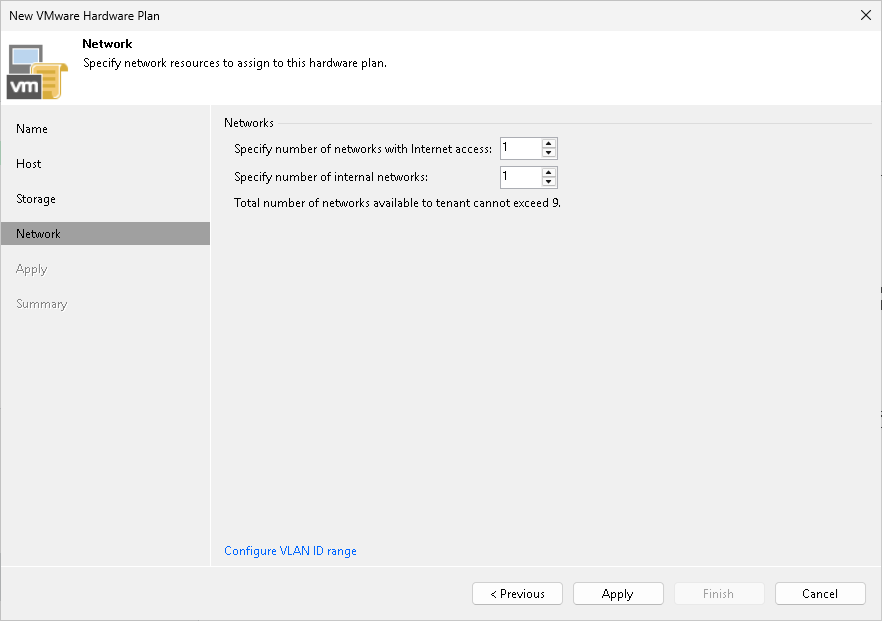Image resolution: width=882 pixels, height=621 pixels.
Task: Click the Apply button
Action: click(618, 593)
